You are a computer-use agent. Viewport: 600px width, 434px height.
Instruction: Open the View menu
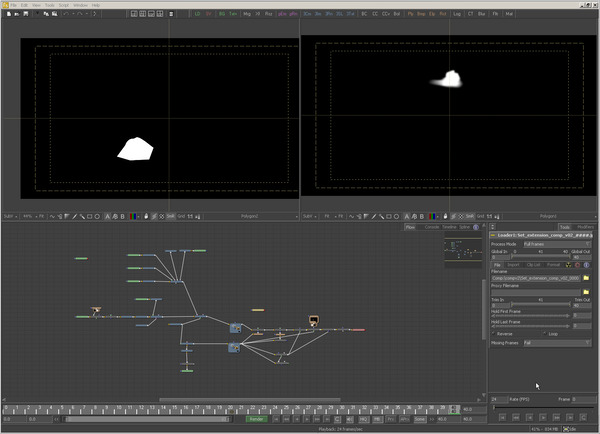click(x=36, y=5)
